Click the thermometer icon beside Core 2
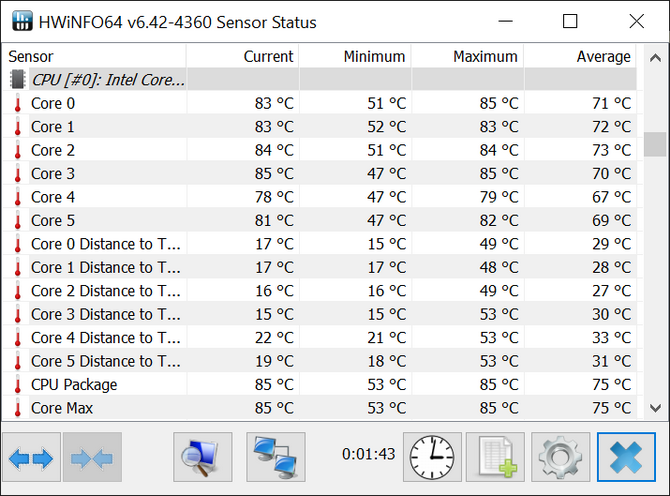 click(x=18, y=150)
